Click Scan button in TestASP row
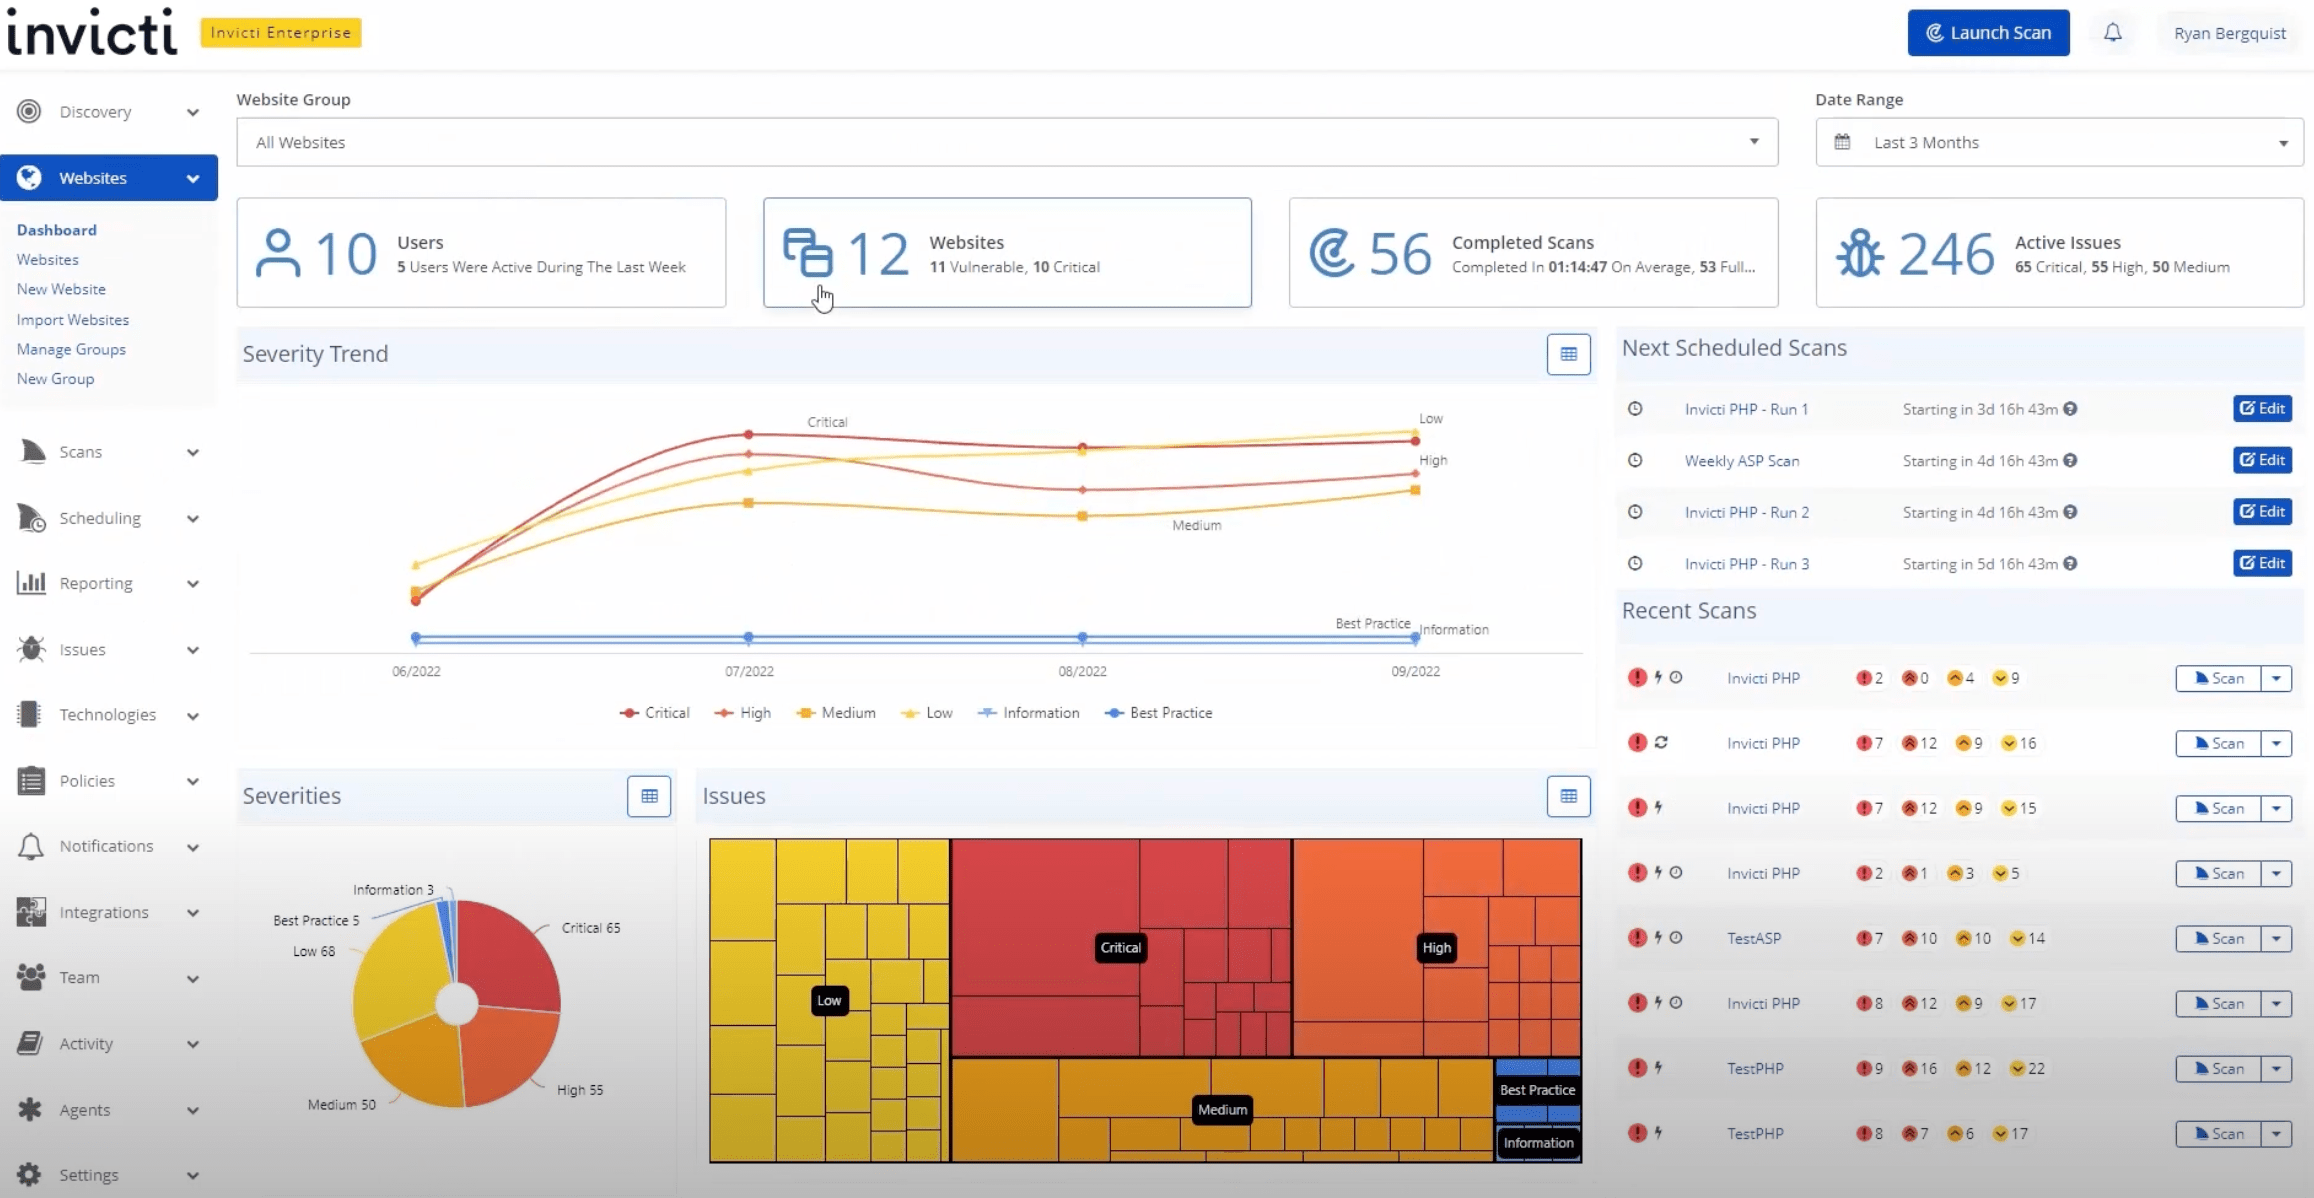 click(x=2218, y=938)
